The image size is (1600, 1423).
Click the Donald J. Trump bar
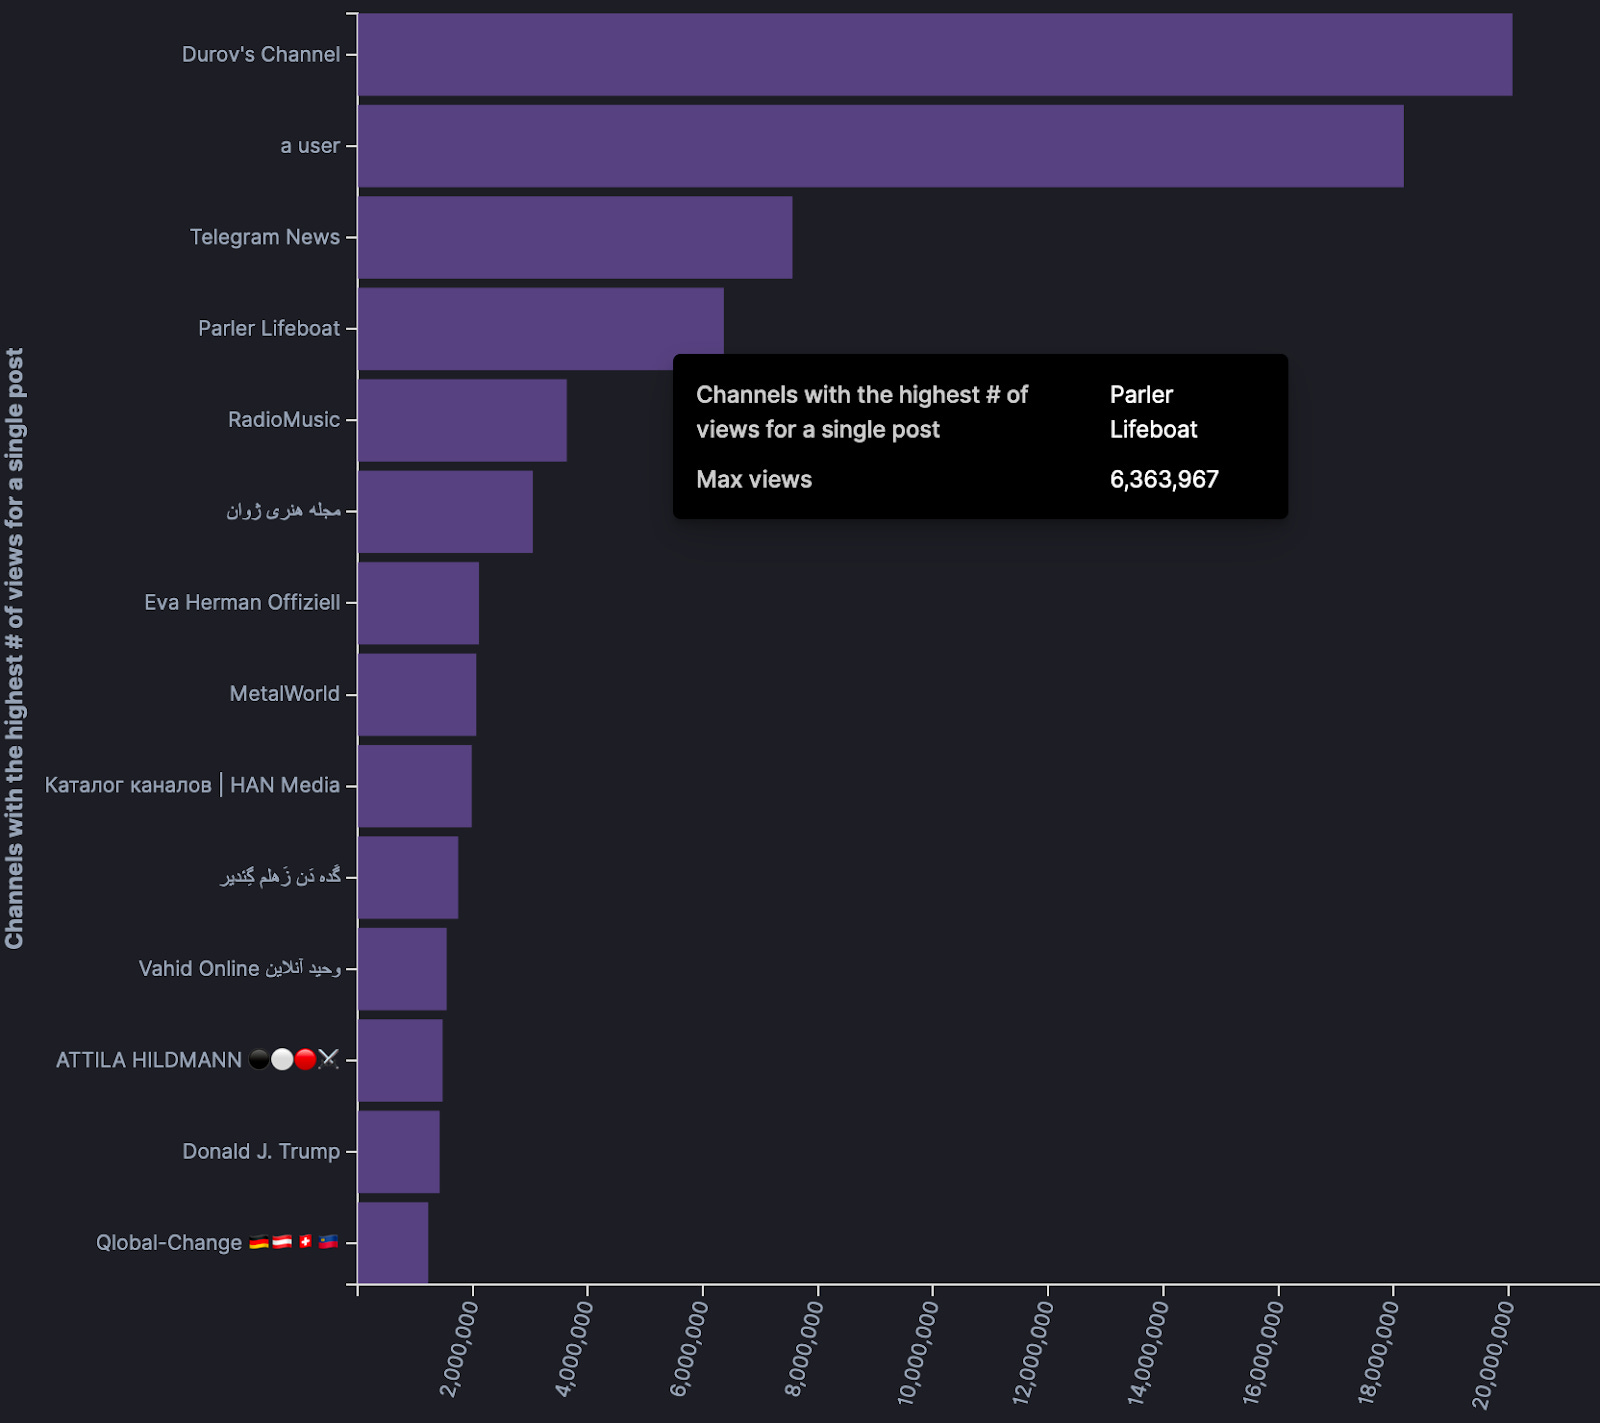[x=399, y=1151]
